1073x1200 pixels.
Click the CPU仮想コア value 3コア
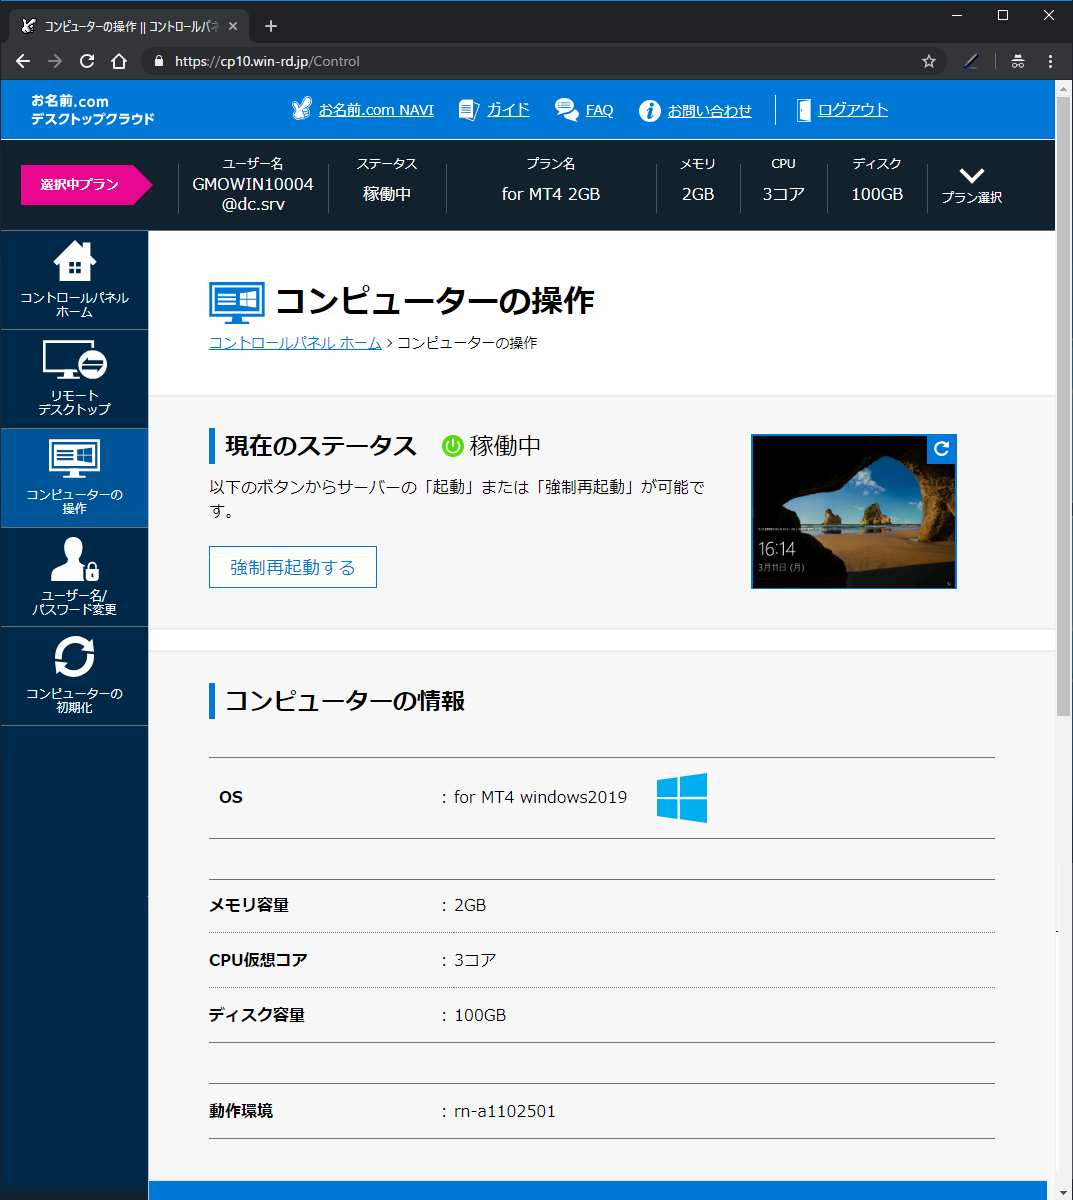click(475, 960)
